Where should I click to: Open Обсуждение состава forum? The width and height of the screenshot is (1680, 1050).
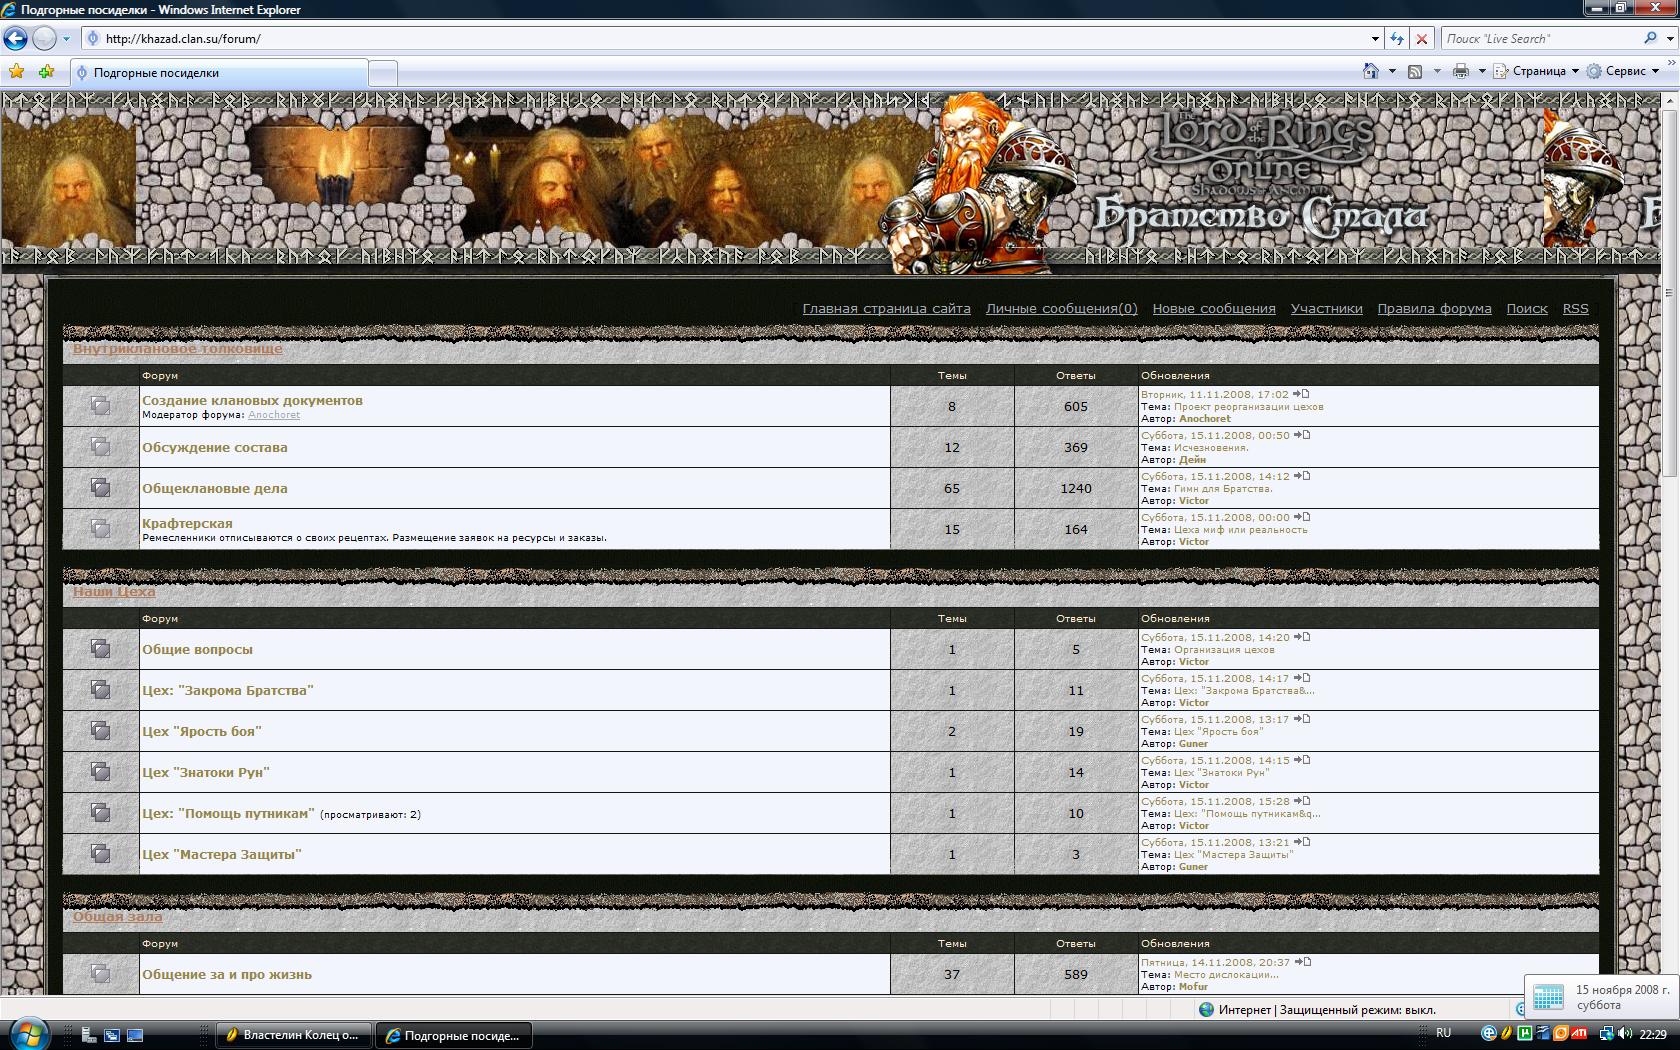tap(214, 447)
